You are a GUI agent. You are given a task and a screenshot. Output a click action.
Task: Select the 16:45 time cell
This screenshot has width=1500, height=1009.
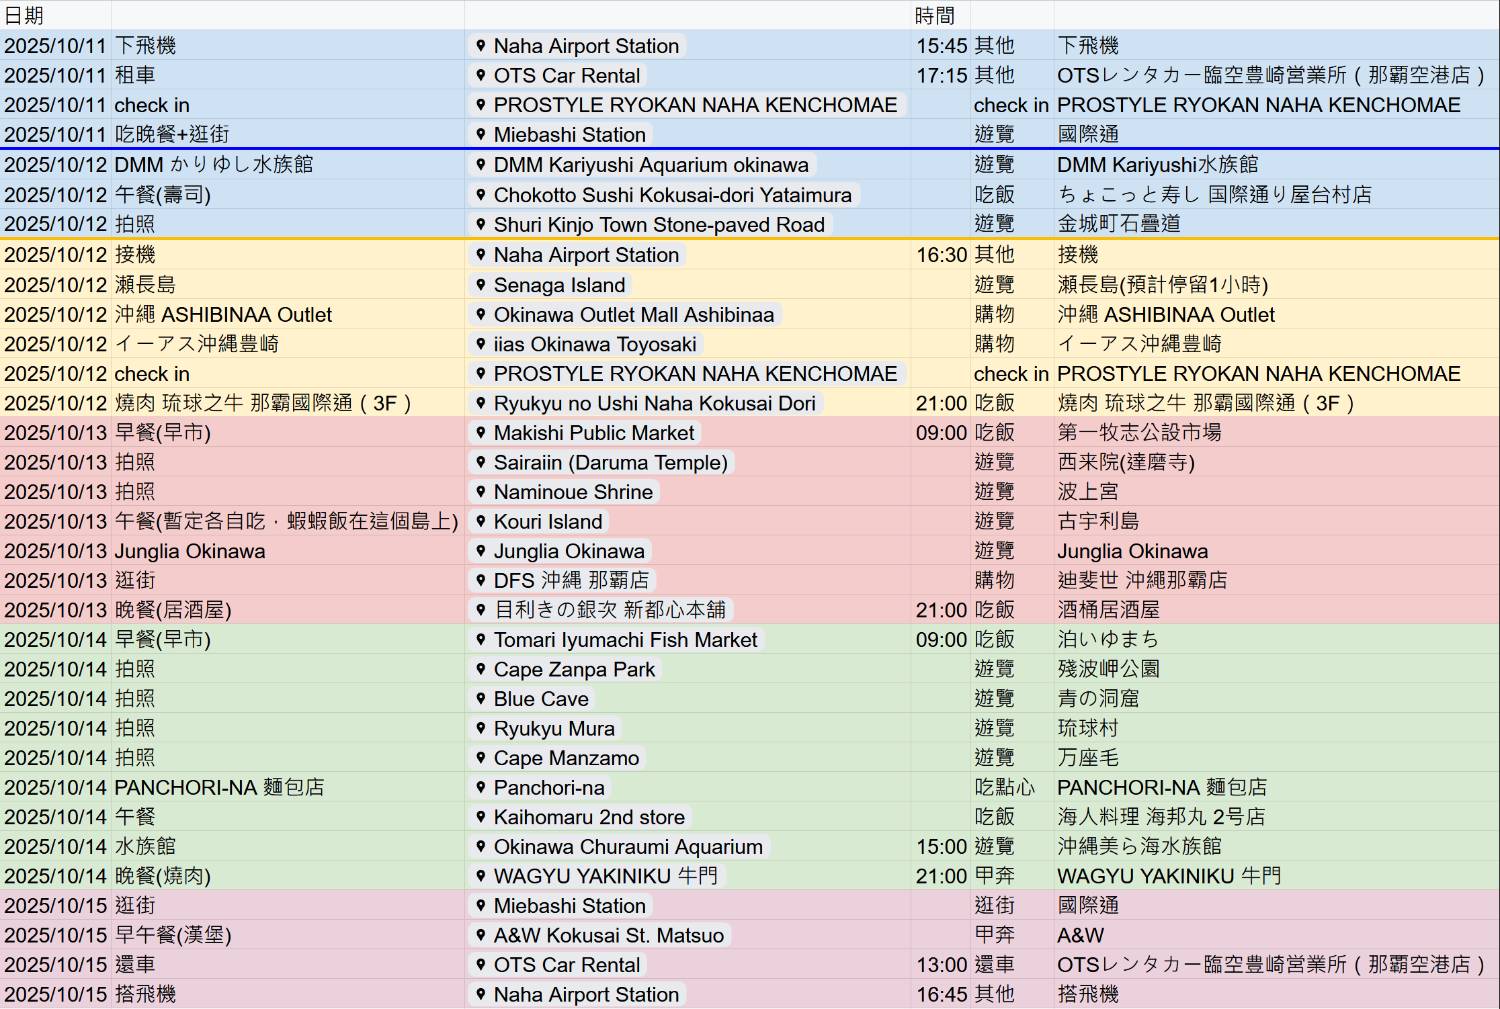941,994
